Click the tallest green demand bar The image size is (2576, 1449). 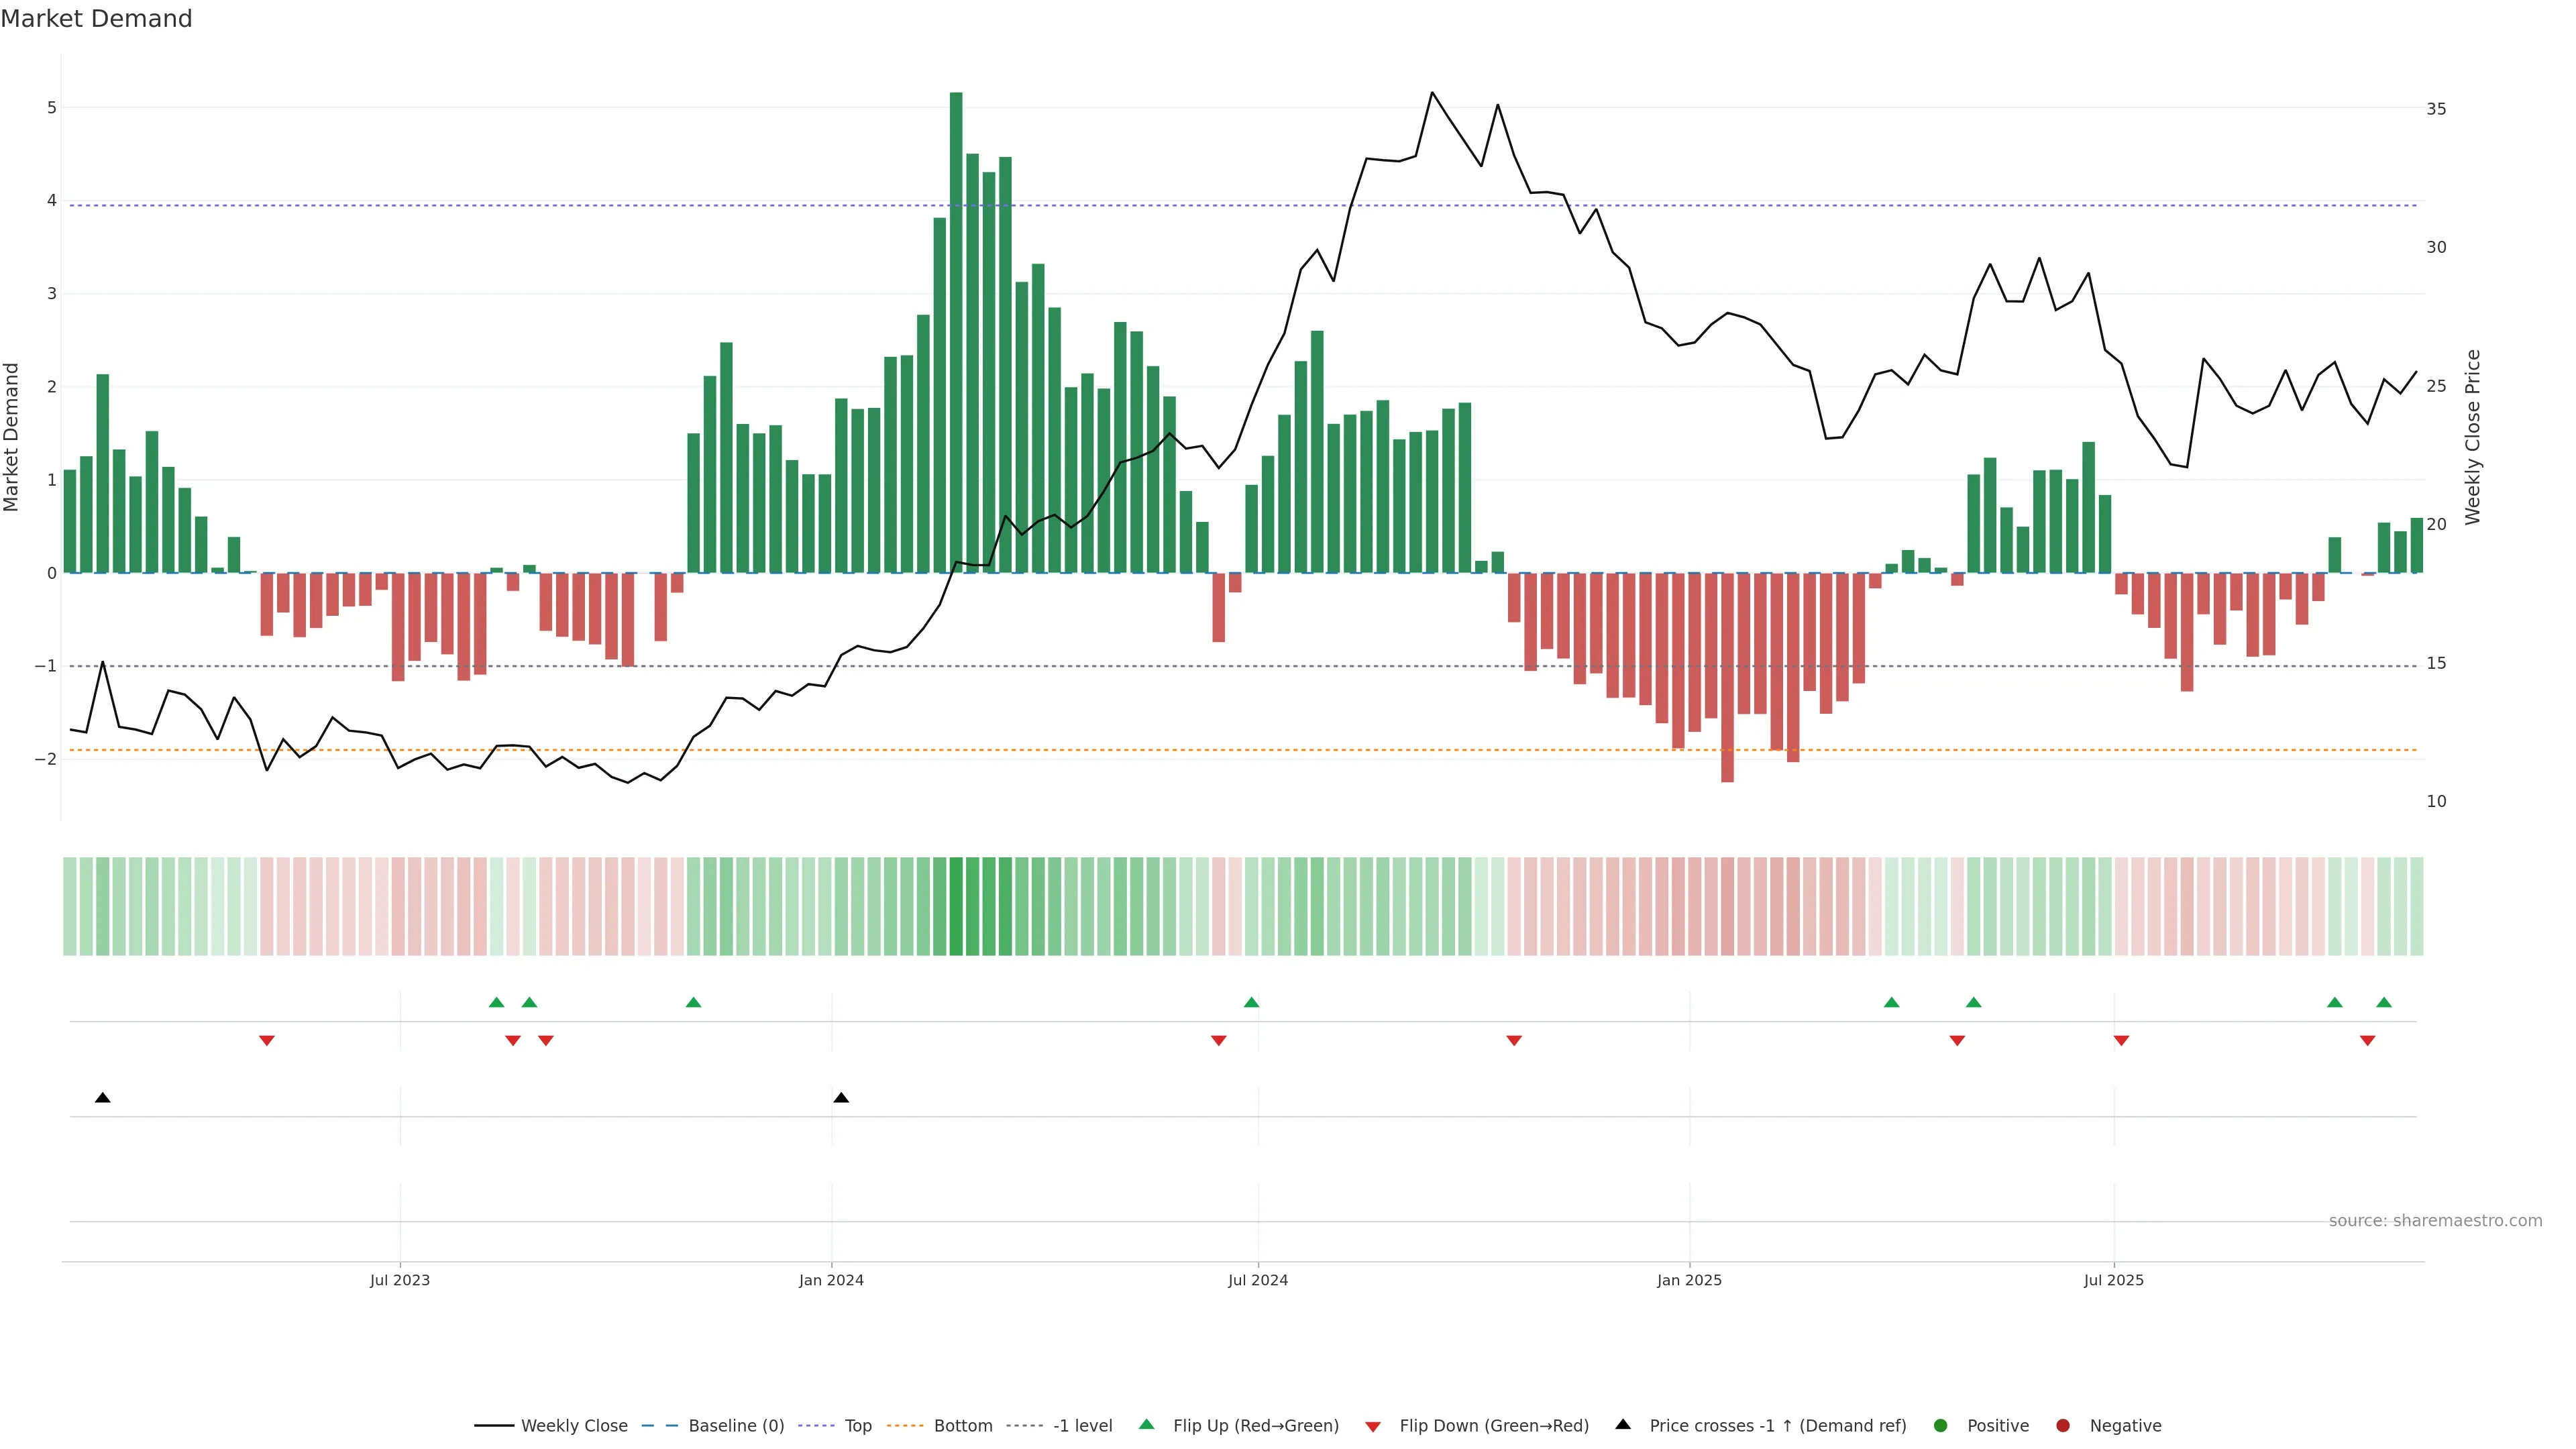tap(956, 330)
